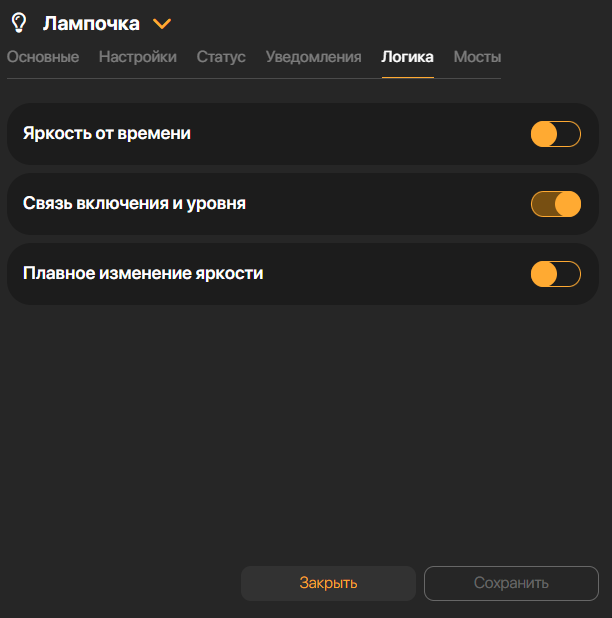
Task: Open the Мосты tab
Action: coord(477,57)
